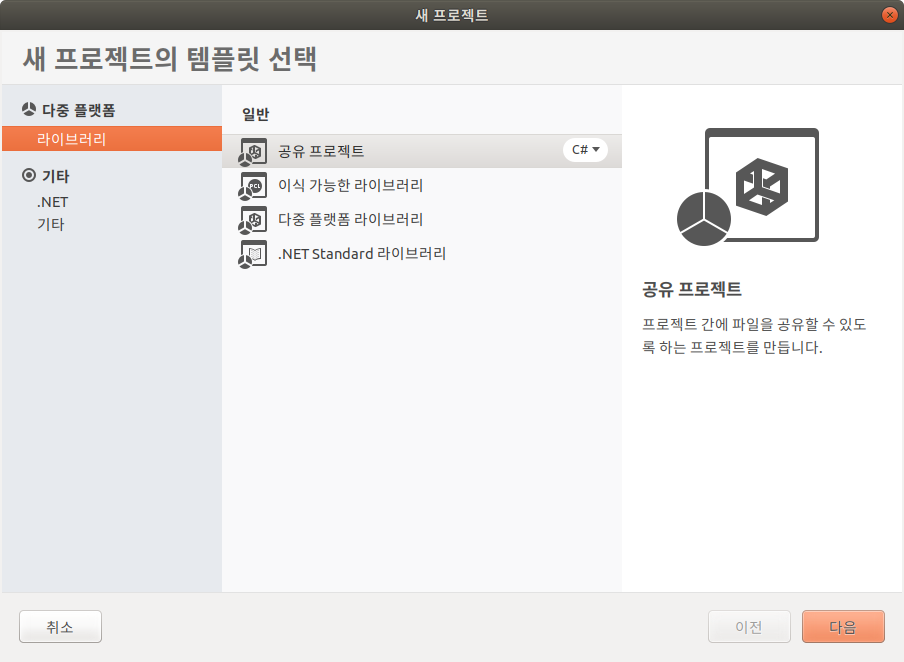Click the 기타 category target icon
Viewport: 904px width, 662px height.
(x=29, y=175)
